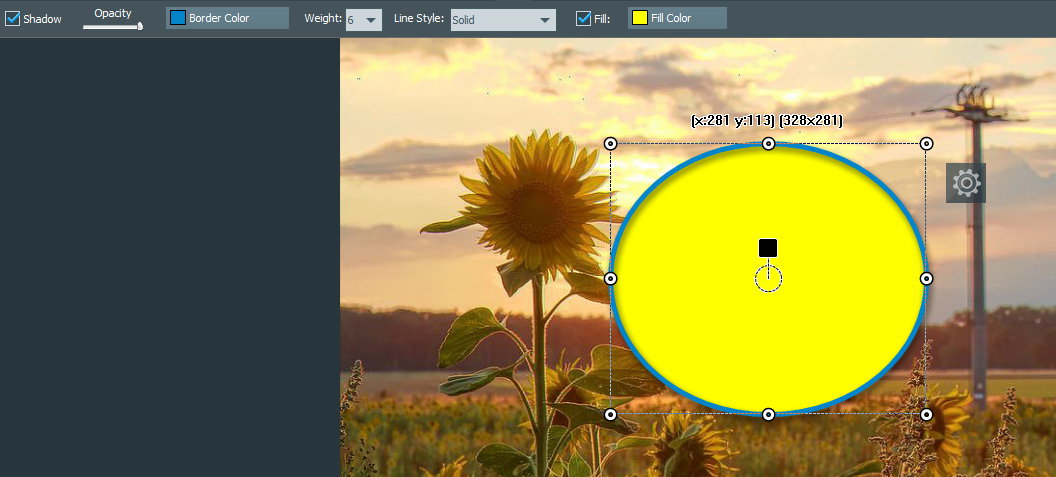Open the Border Color picker
1056x477 pixels.
(x=227, y=18)
